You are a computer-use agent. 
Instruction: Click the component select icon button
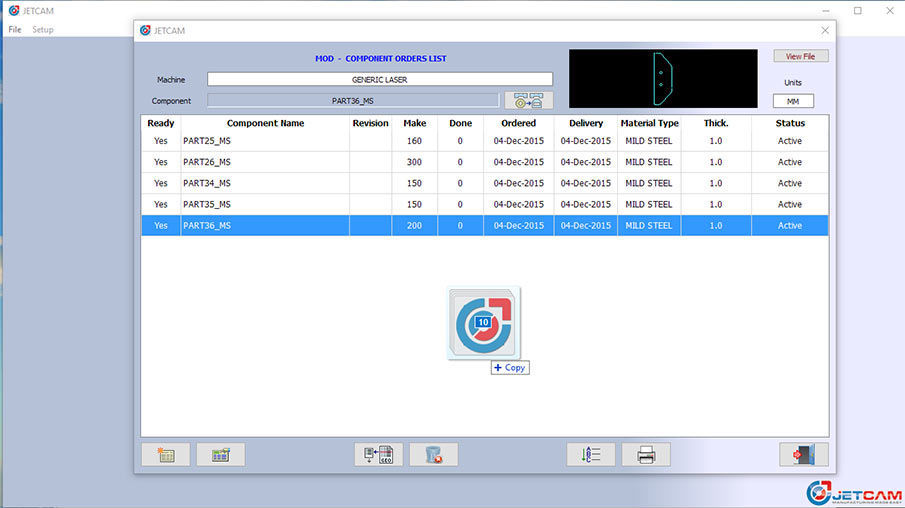click(528, 100)
